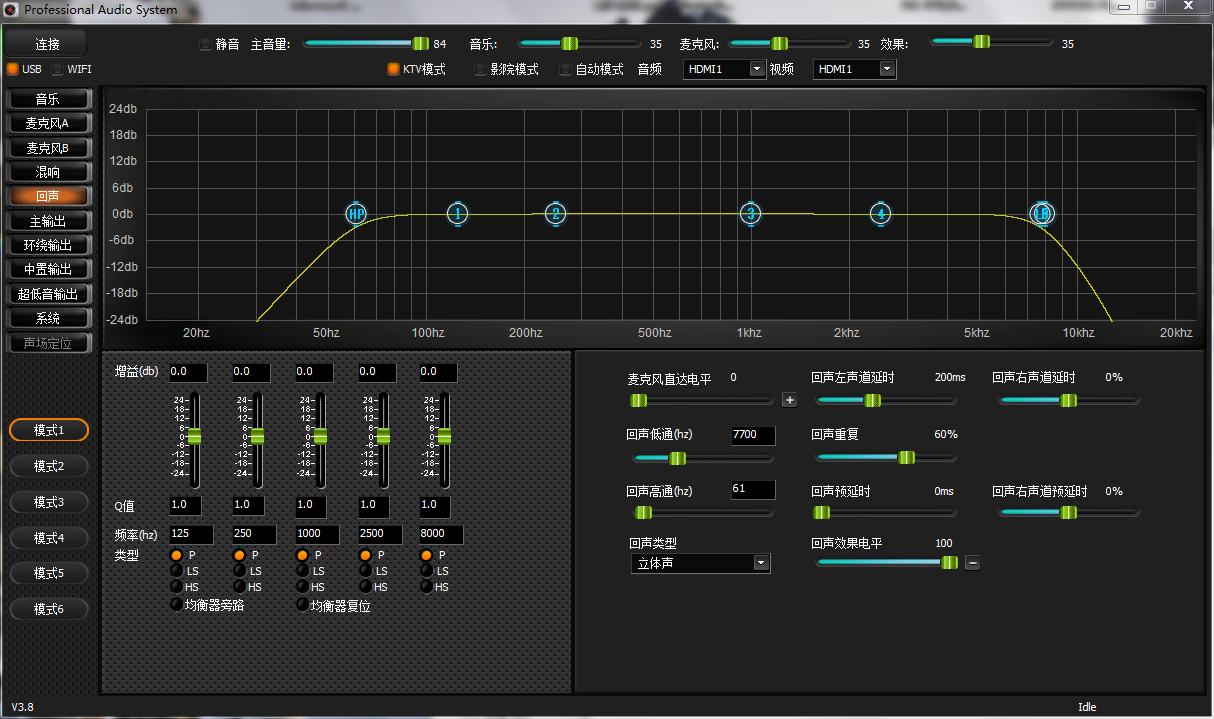Image resolution: width=1214 pixels, height=719 pixels.
Task: Choose KTV模式 mode
Action: [x=393, y=69]
